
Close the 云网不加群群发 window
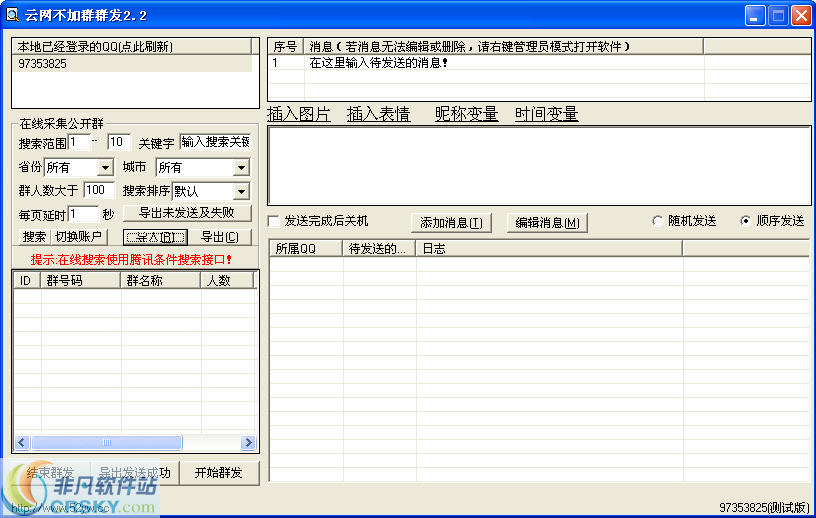pyautogui.click(x=801, y=16)
